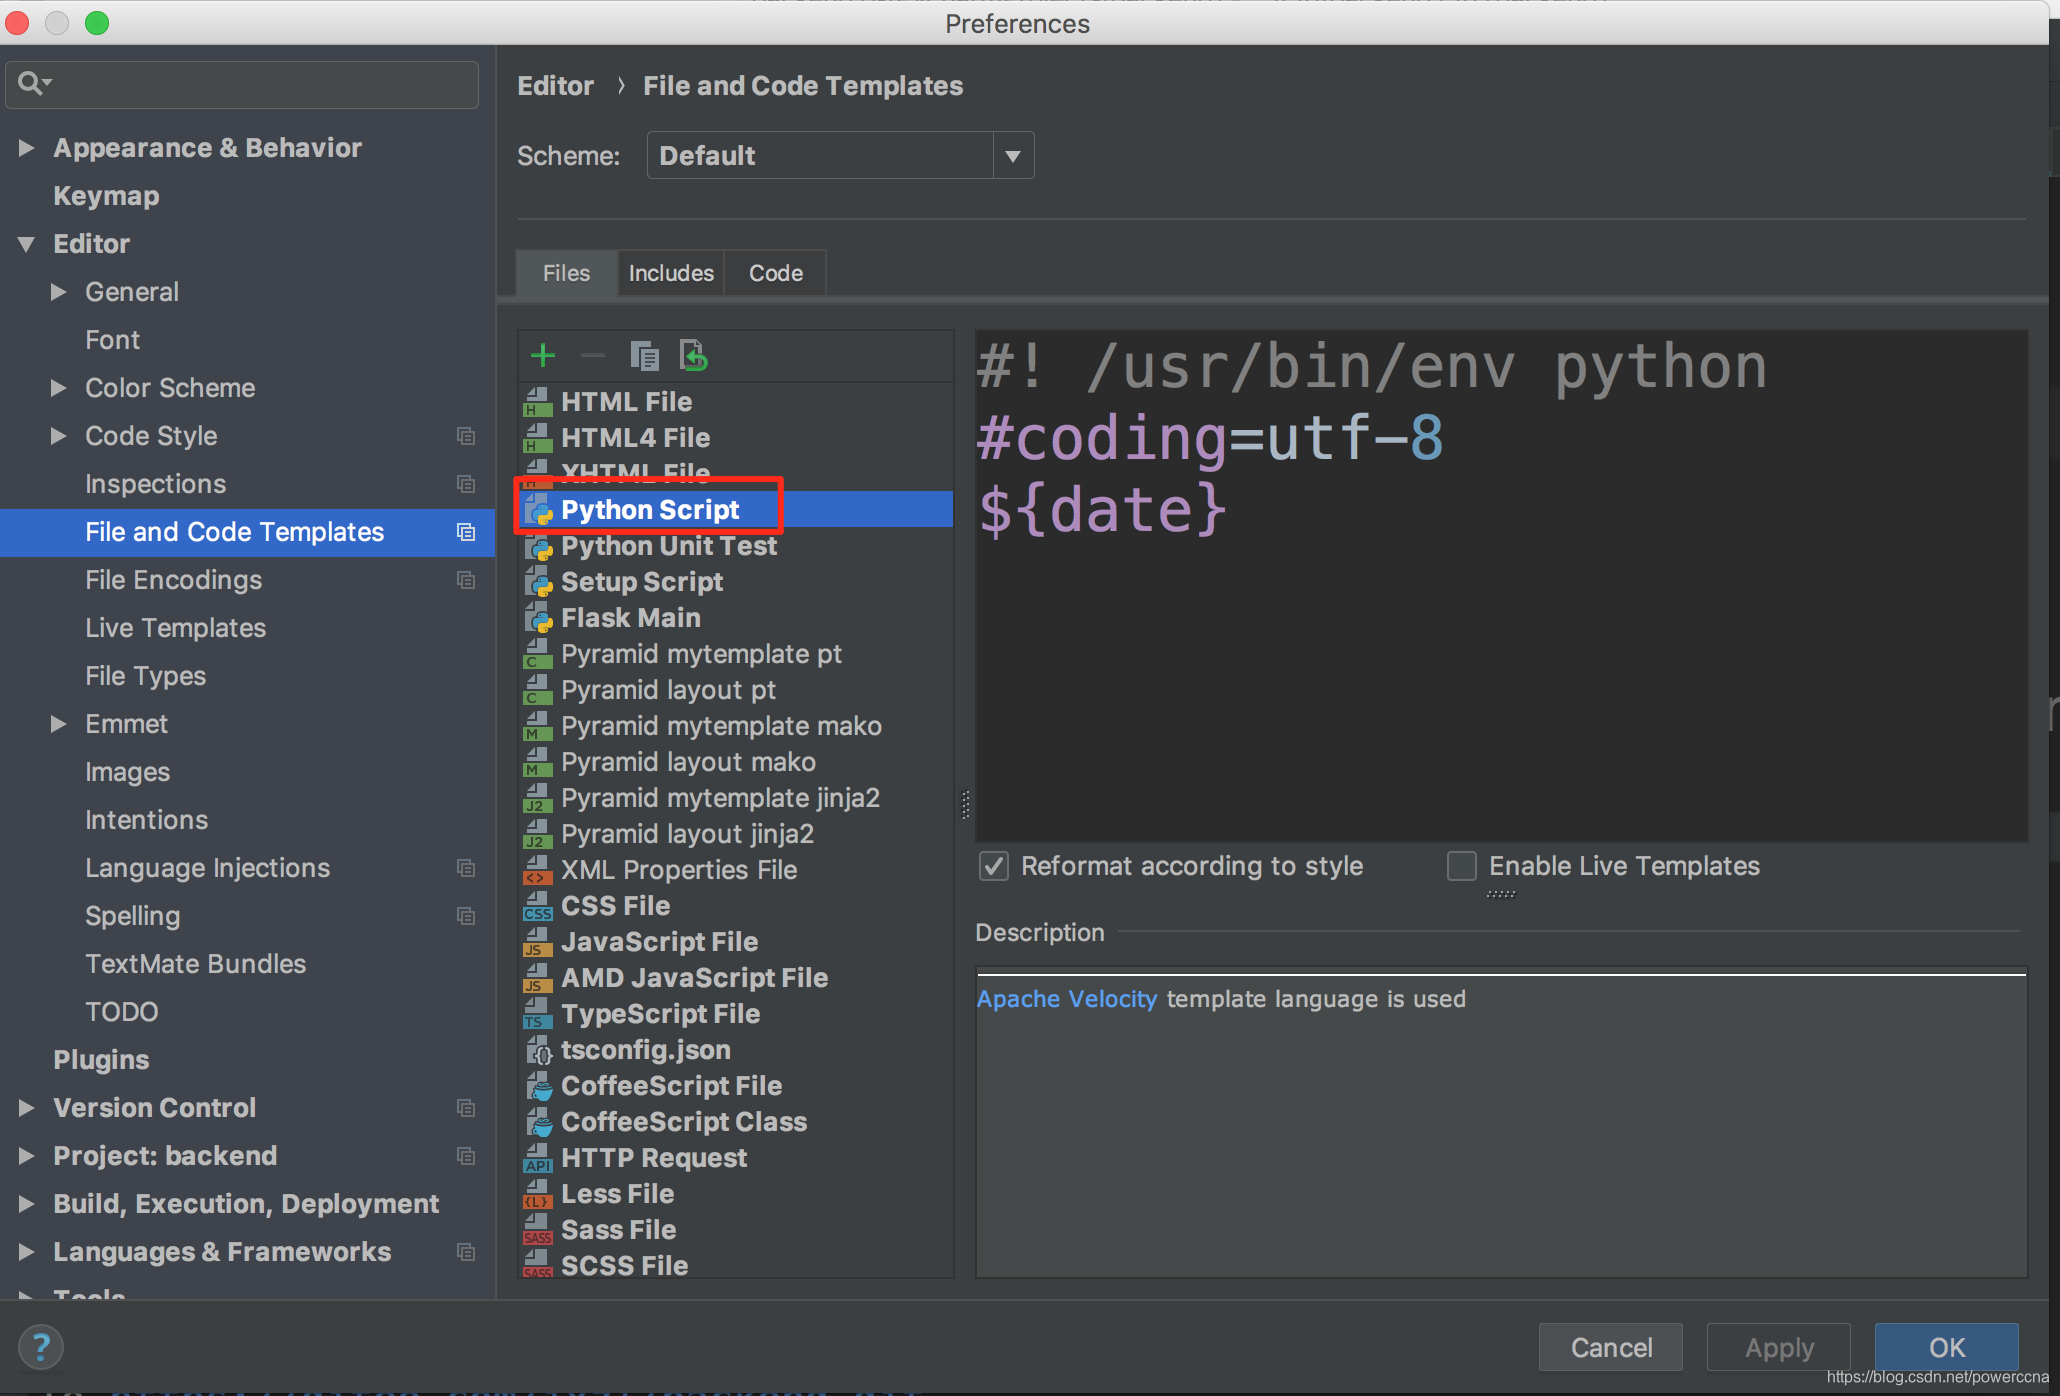Open the help question mark button

tap(41, 1347)
